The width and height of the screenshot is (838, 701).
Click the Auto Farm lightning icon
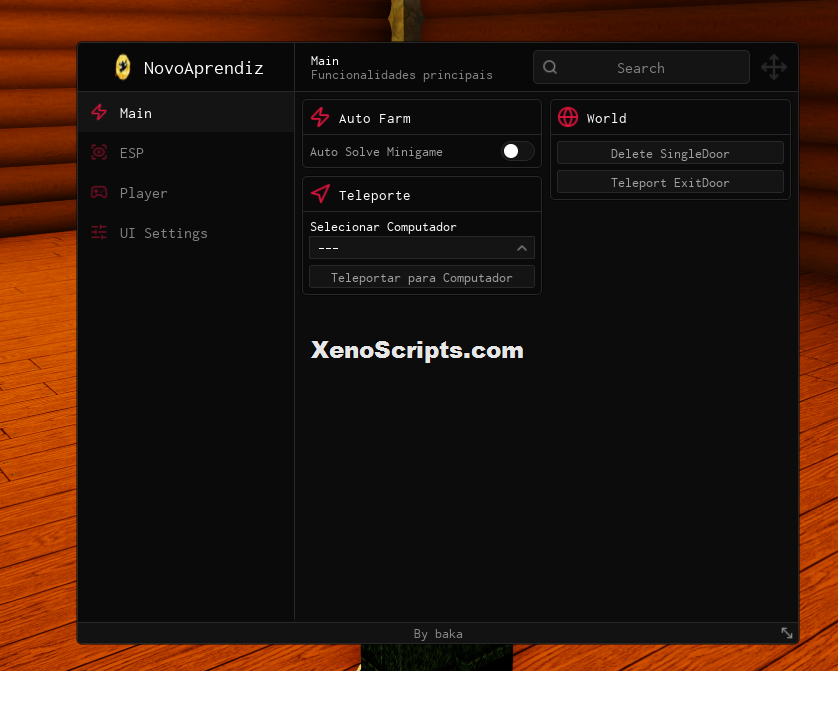click(x=320, y=118)
